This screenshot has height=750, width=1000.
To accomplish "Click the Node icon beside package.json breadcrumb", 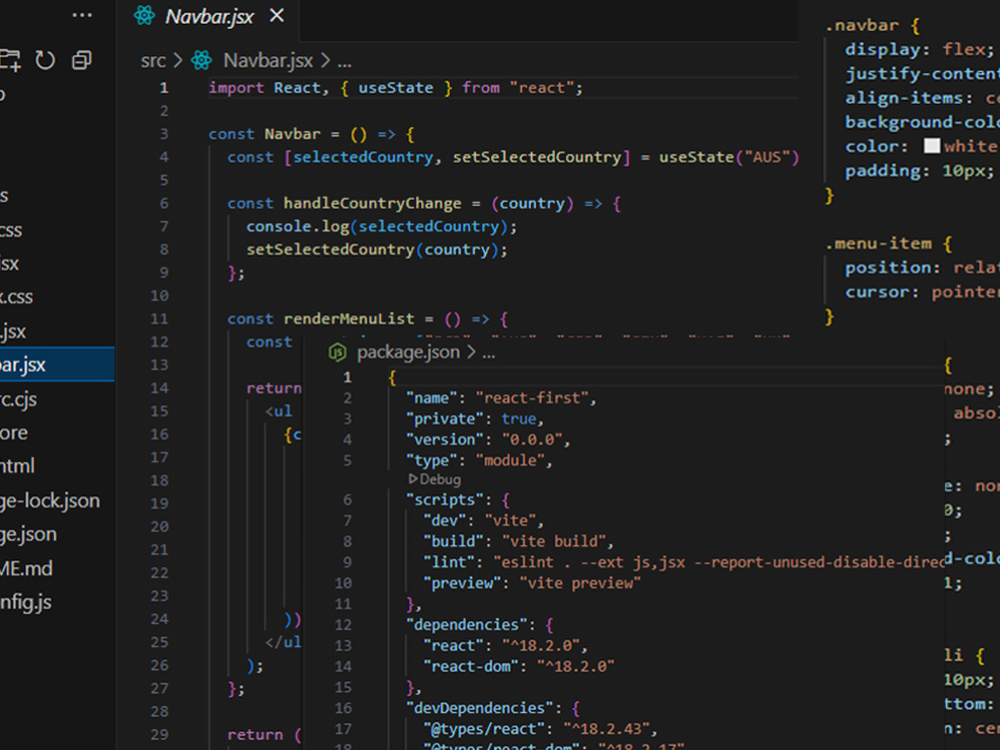I will pyautogui.click(x=337, y=352).
